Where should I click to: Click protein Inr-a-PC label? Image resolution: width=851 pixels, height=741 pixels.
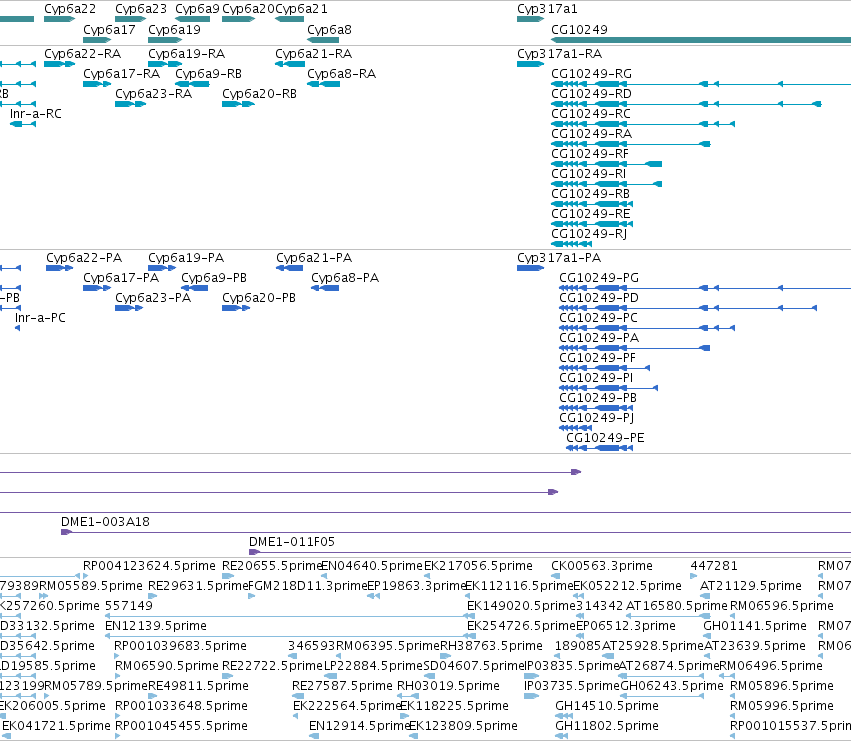(40, 318)
